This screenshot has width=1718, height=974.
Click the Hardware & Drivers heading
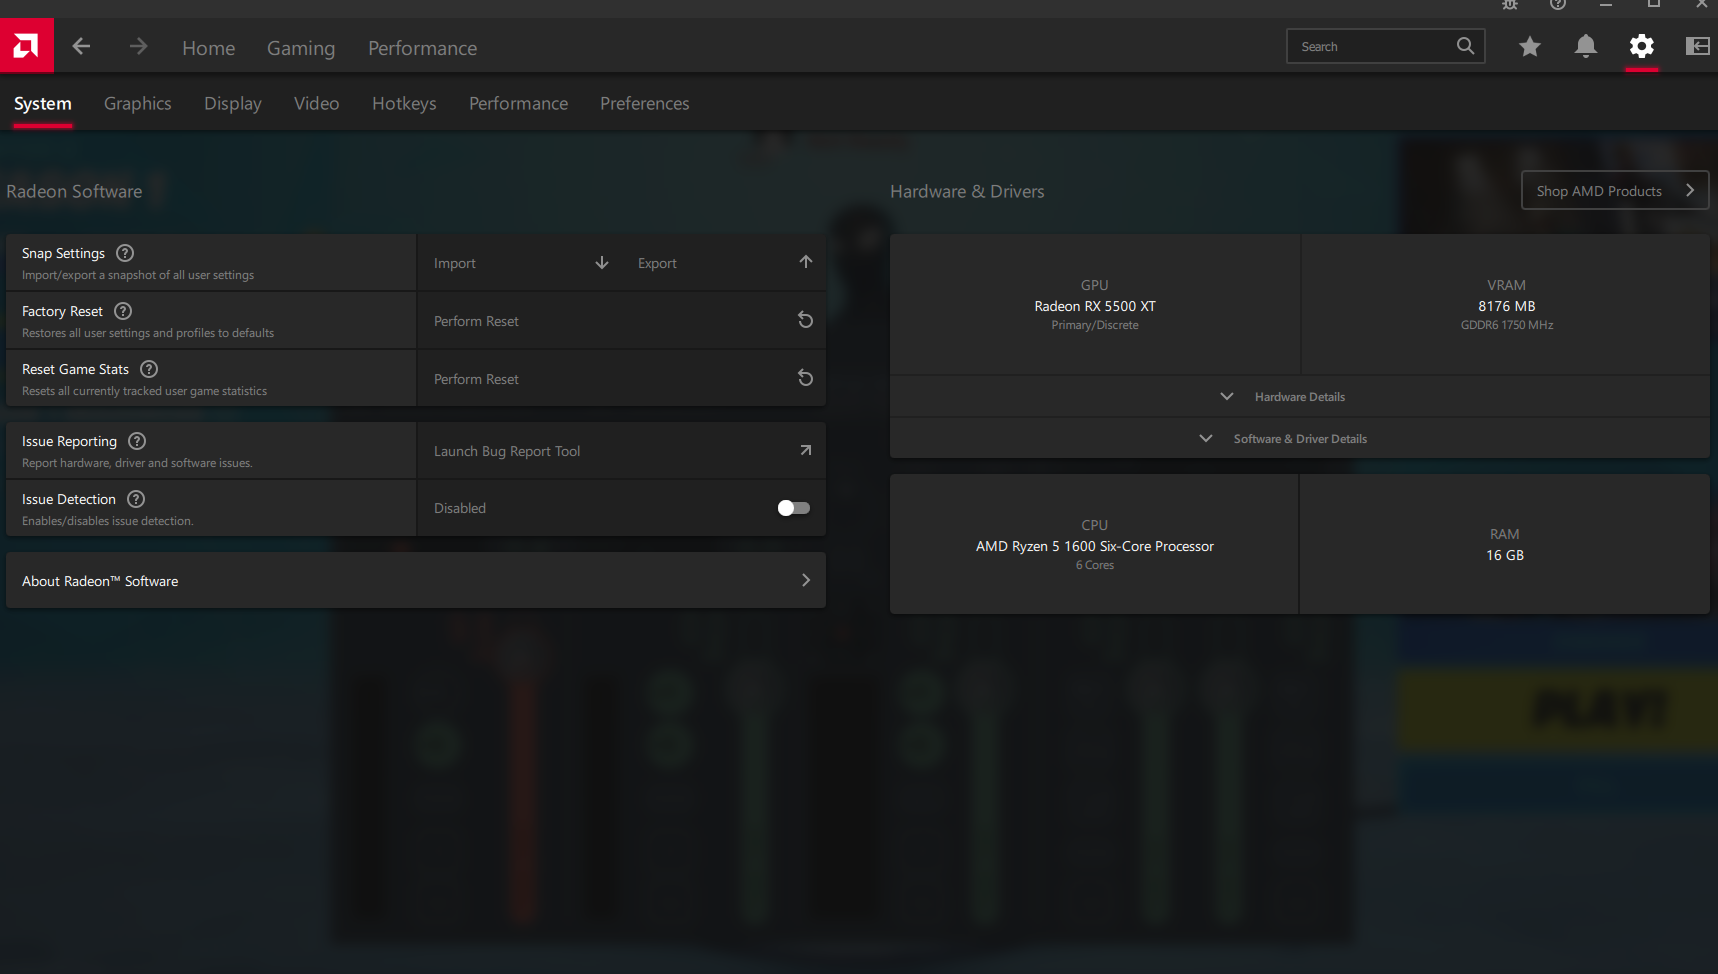[967, 191]
